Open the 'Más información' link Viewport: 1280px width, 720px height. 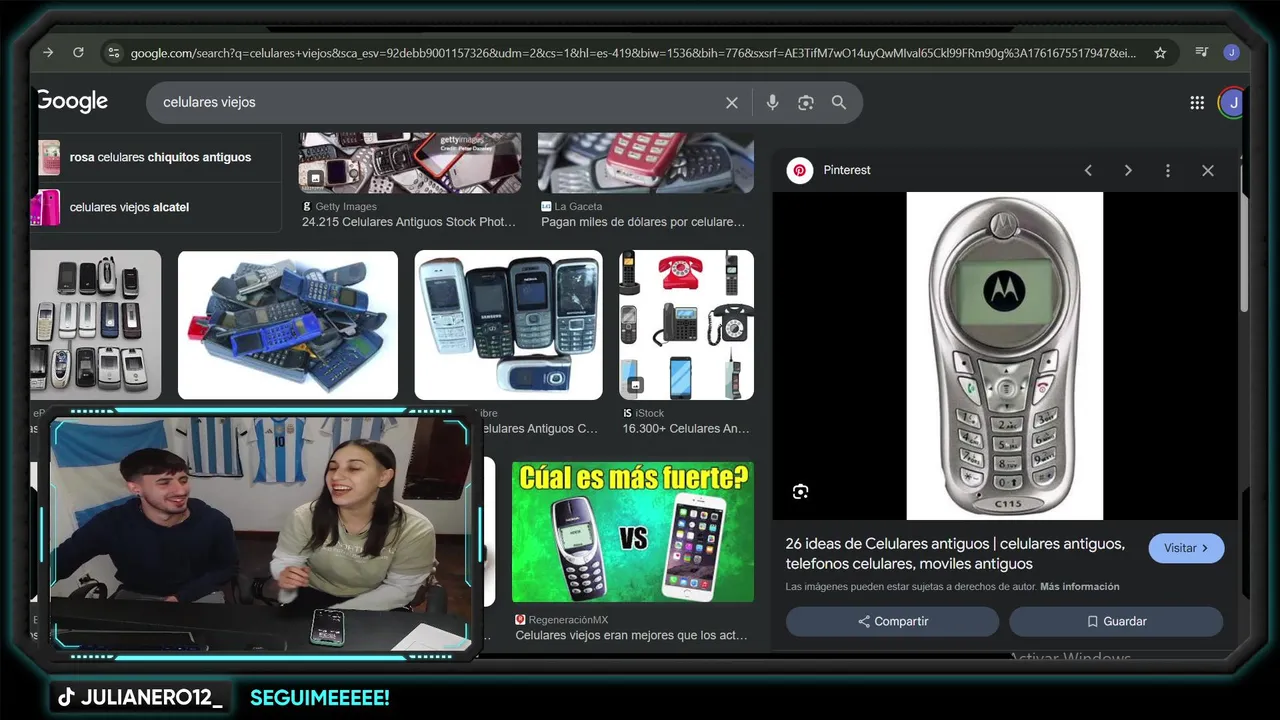(x=1080, y=587)
